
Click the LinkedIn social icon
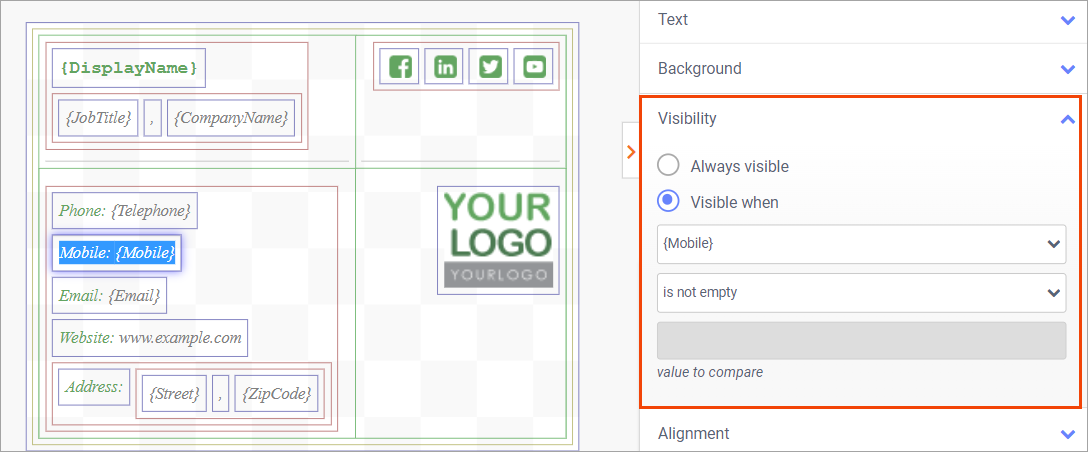pos(445,67)
